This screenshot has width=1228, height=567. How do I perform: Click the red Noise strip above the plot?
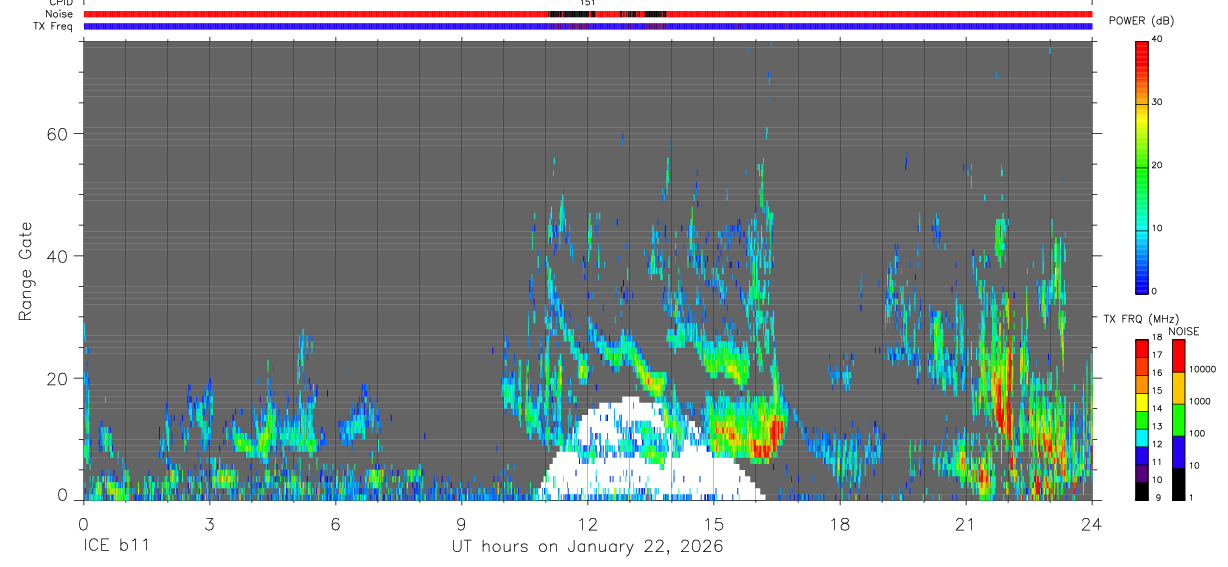(x=588, y=14)
